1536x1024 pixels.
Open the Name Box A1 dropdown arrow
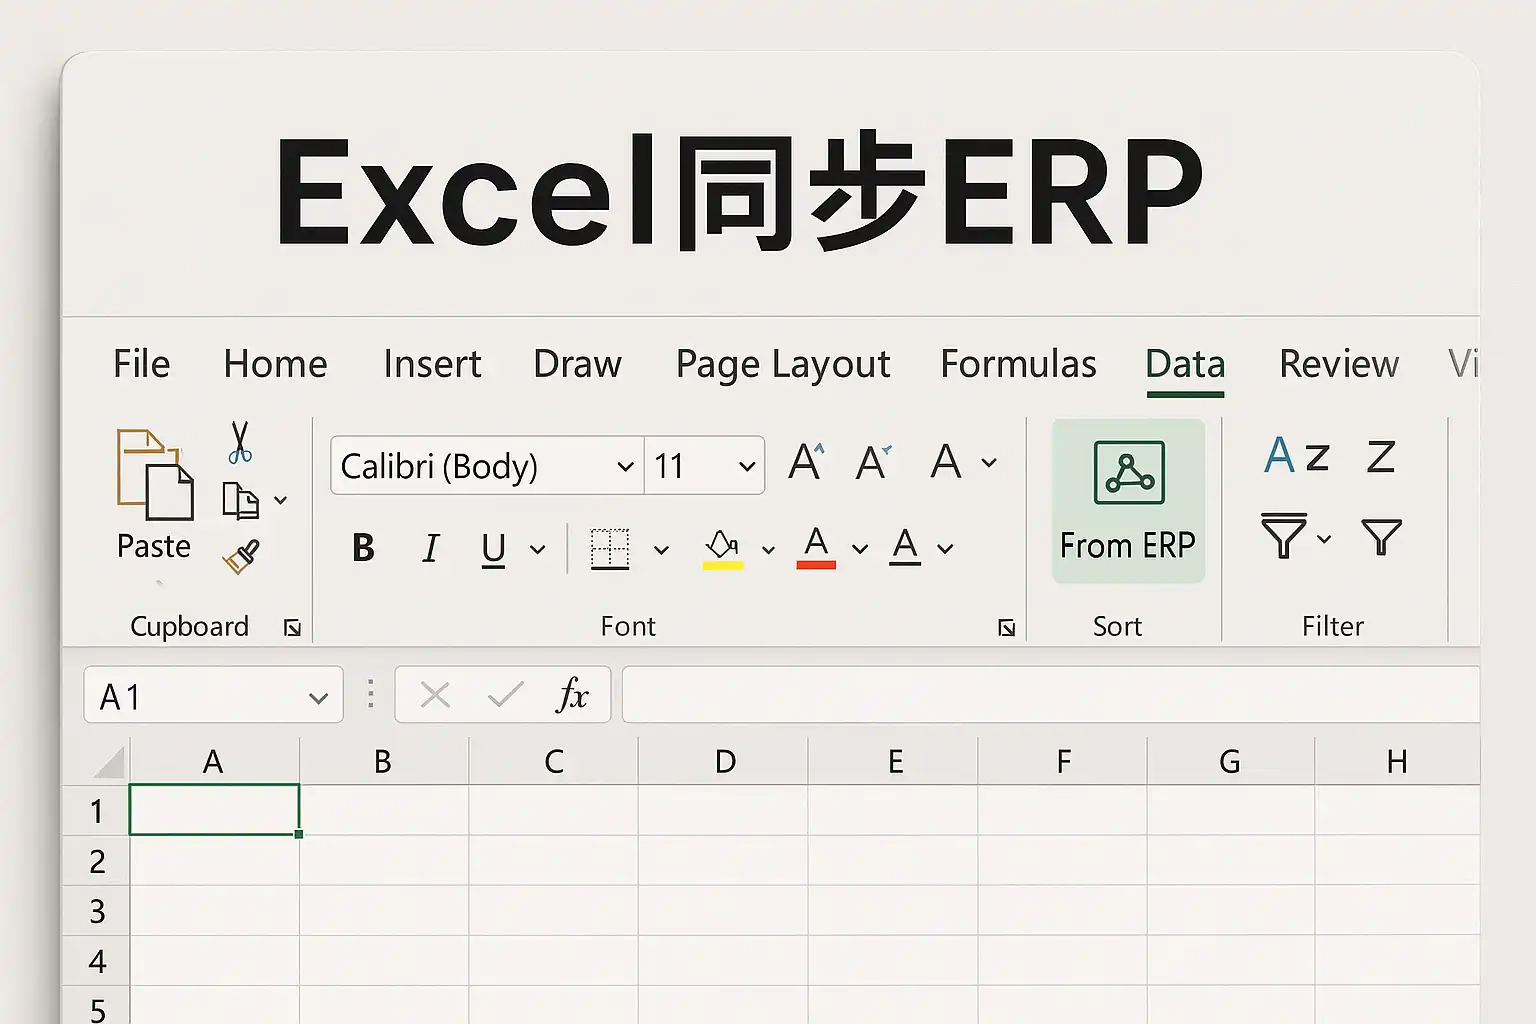click(x=318, y=698)
